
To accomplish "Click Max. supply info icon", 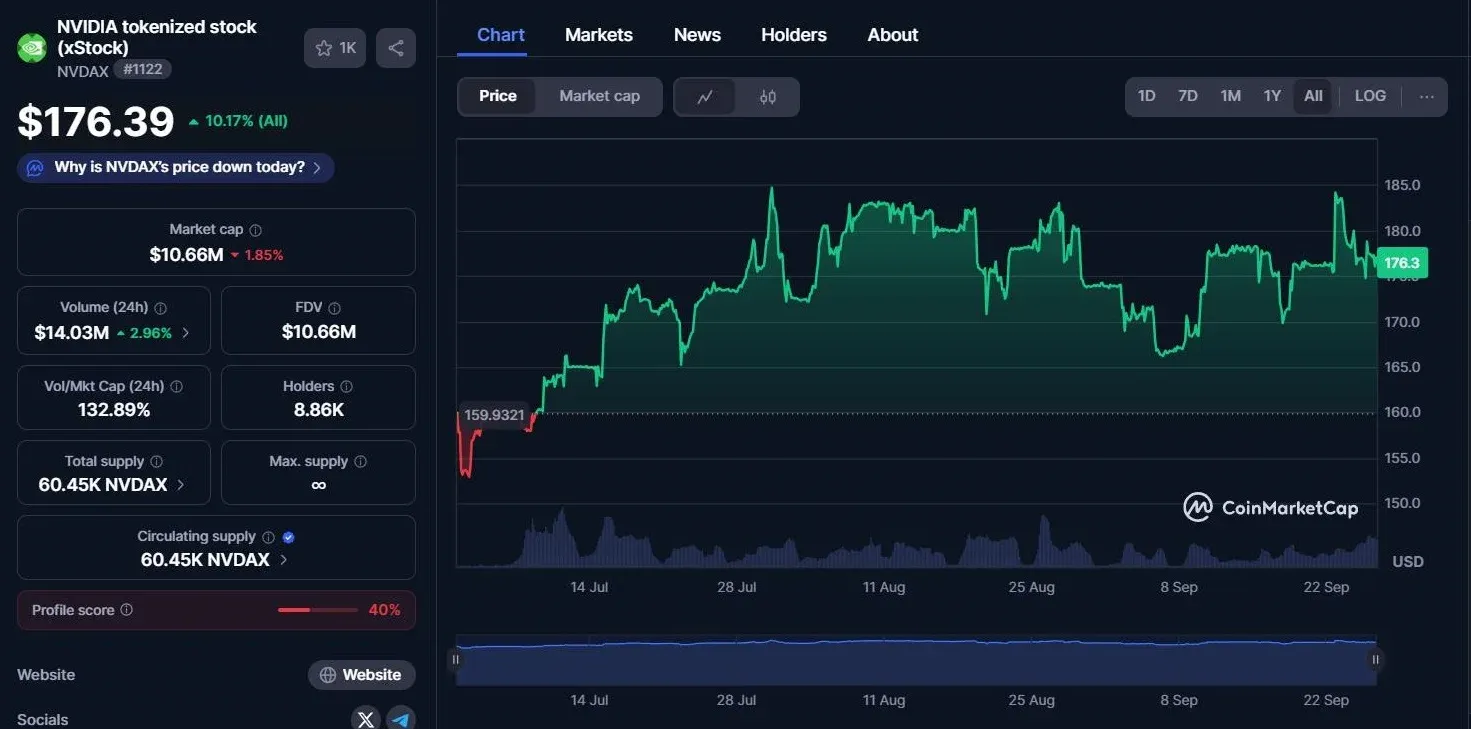I will pyautogui.click(x=361, y=462).
